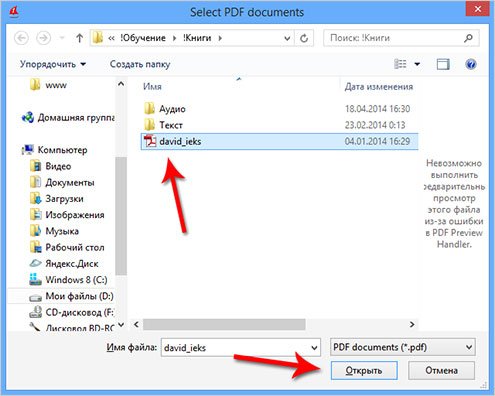
Task: Click the Аудио folder icon
Action: (149, 109)
